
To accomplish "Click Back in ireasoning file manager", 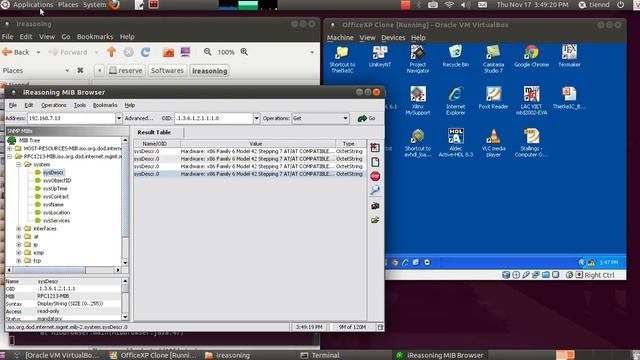I will [16, 52].
